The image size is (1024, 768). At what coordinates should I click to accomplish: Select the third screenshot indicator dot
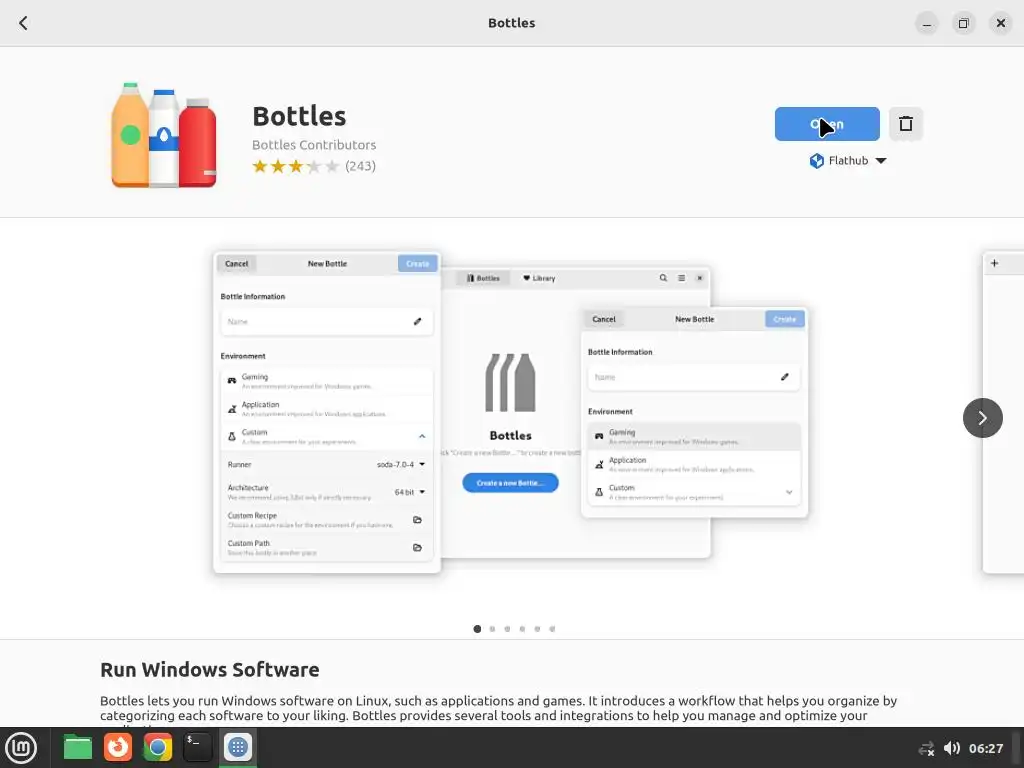pyautogui.click(x=507, y=629)
